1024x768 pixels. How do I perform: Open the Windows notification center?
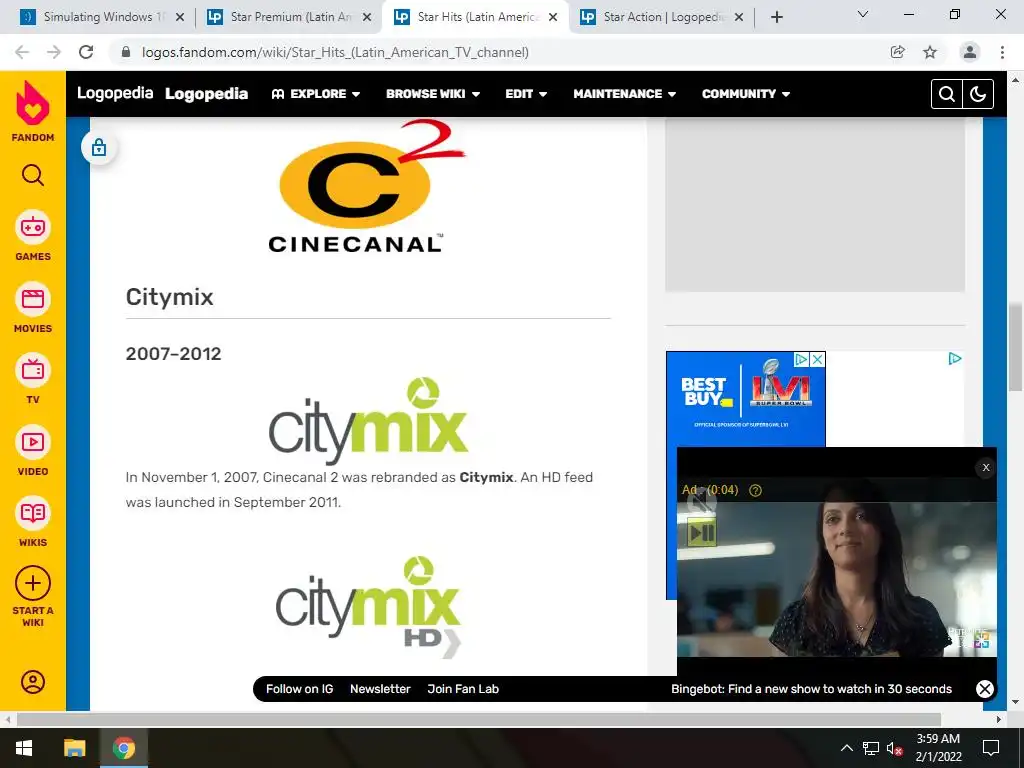(991, 748)
